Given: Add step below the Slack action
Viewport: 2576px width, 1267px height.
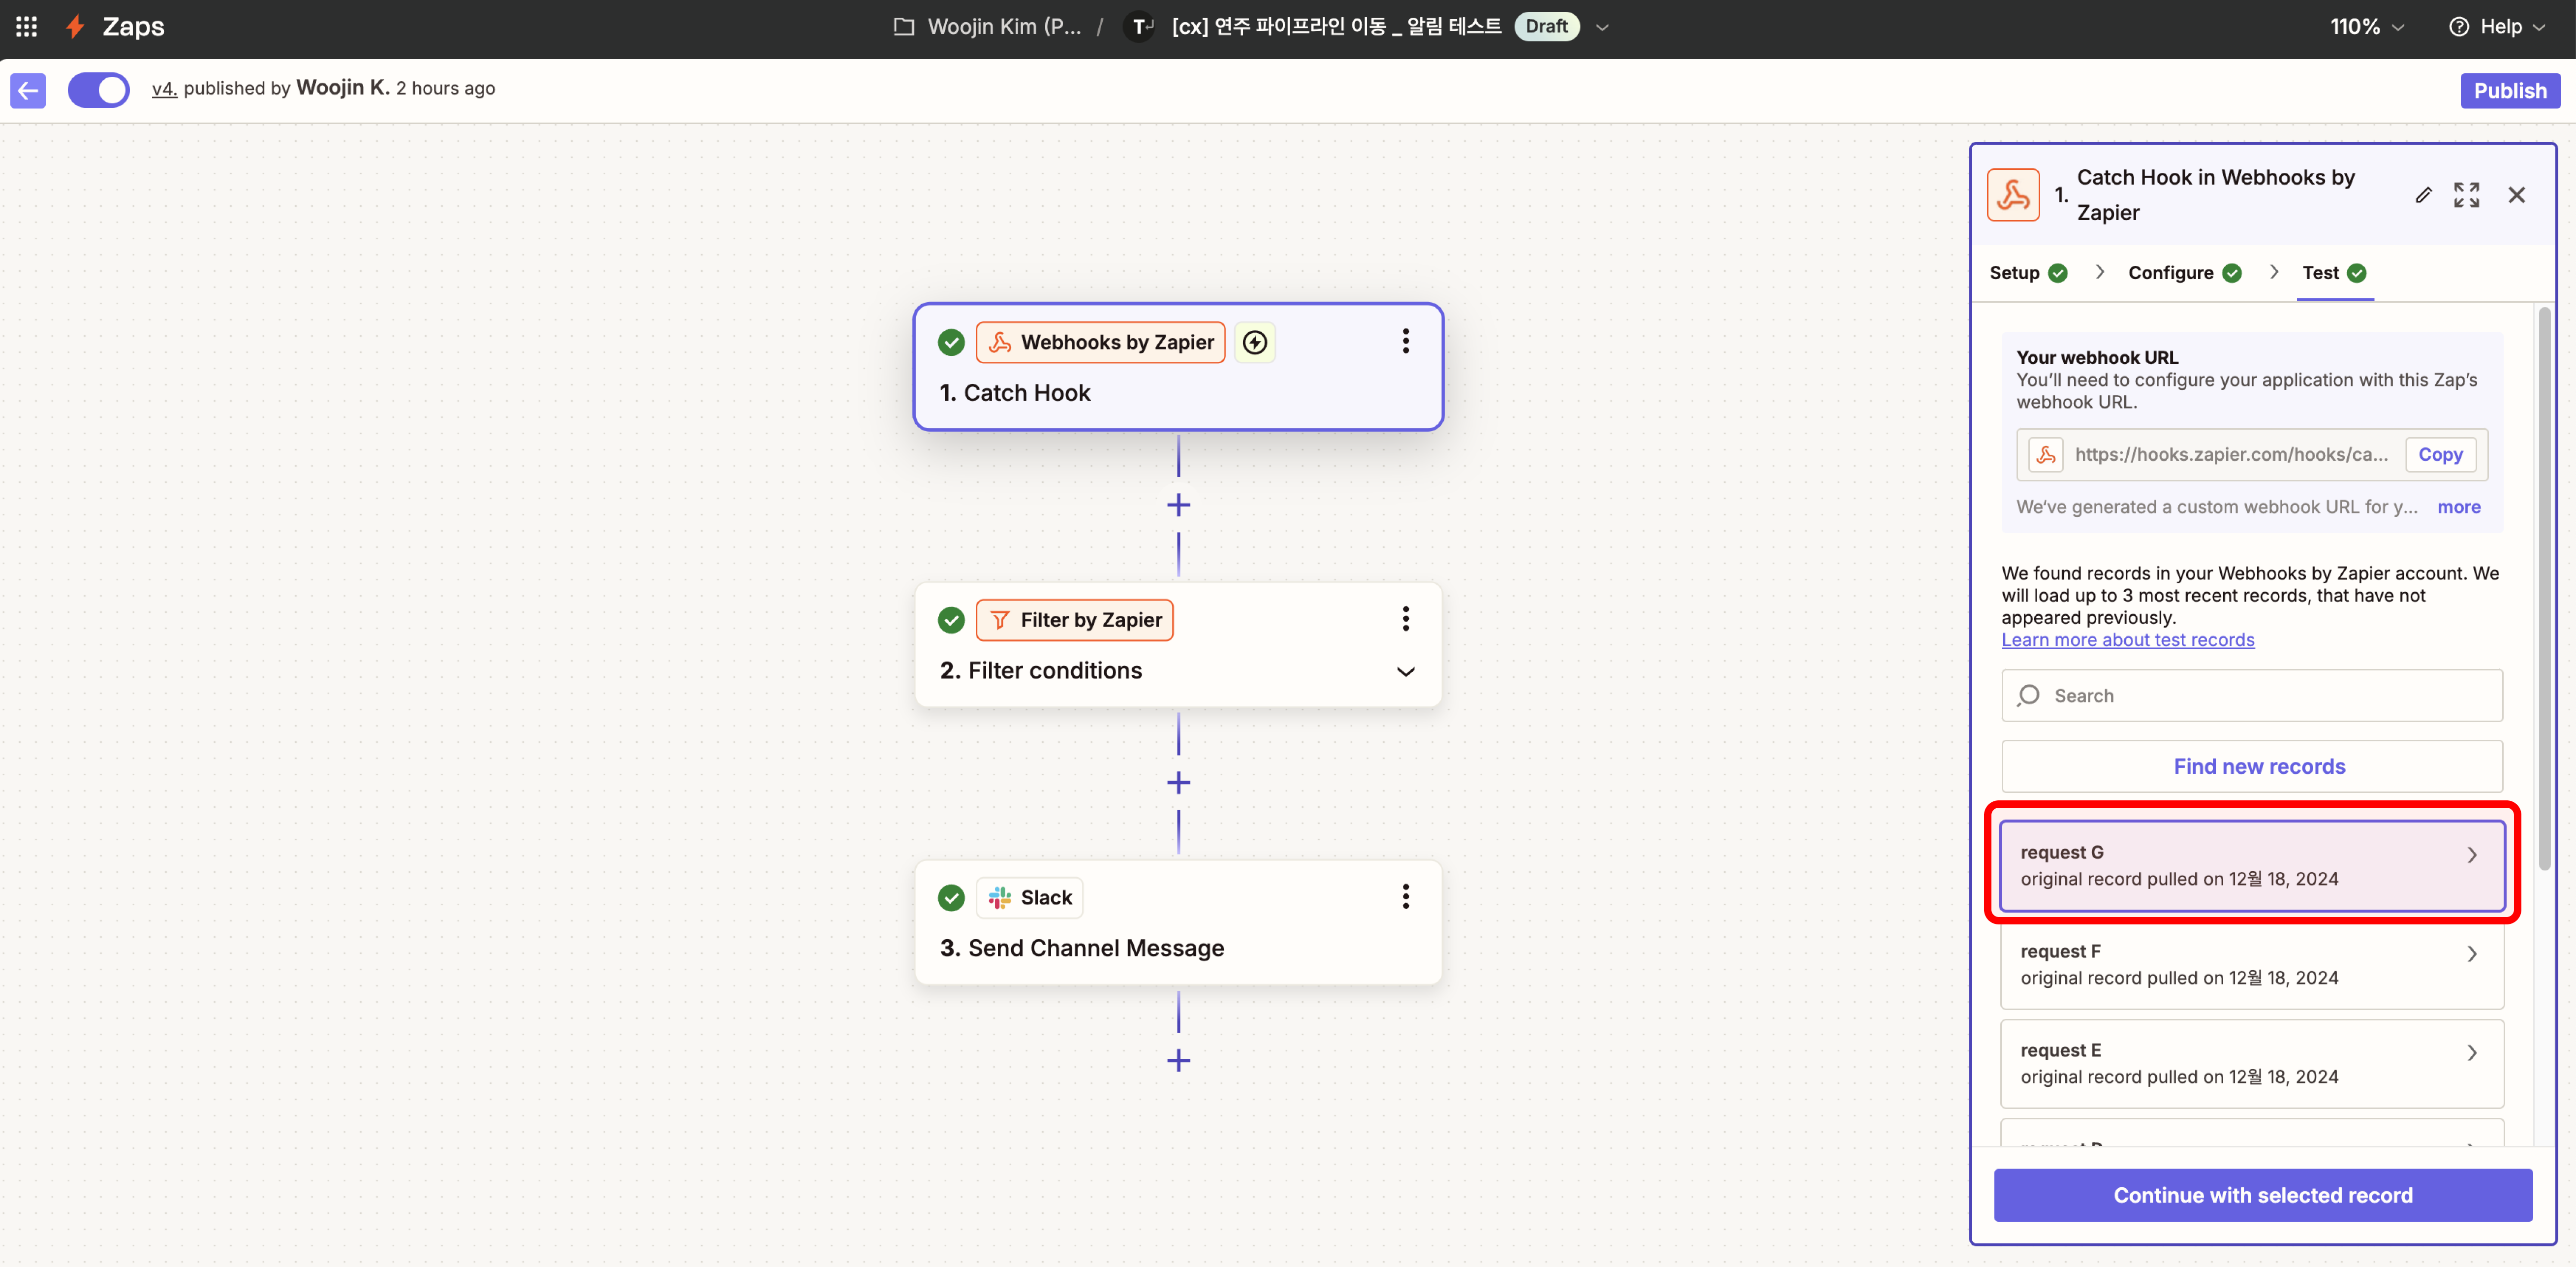Looking at the screenshot, I should [x=1178, y=1060].
